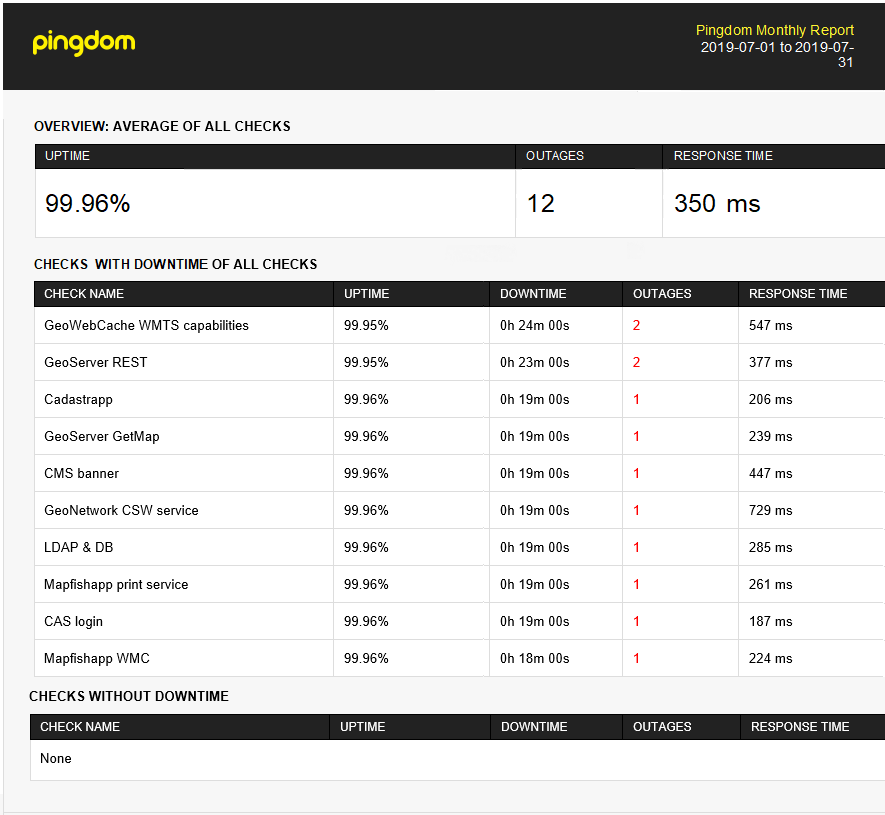Select downtime 0h 24m 00s value
This screenshot has height=815, width=885.
coord(534,325)
